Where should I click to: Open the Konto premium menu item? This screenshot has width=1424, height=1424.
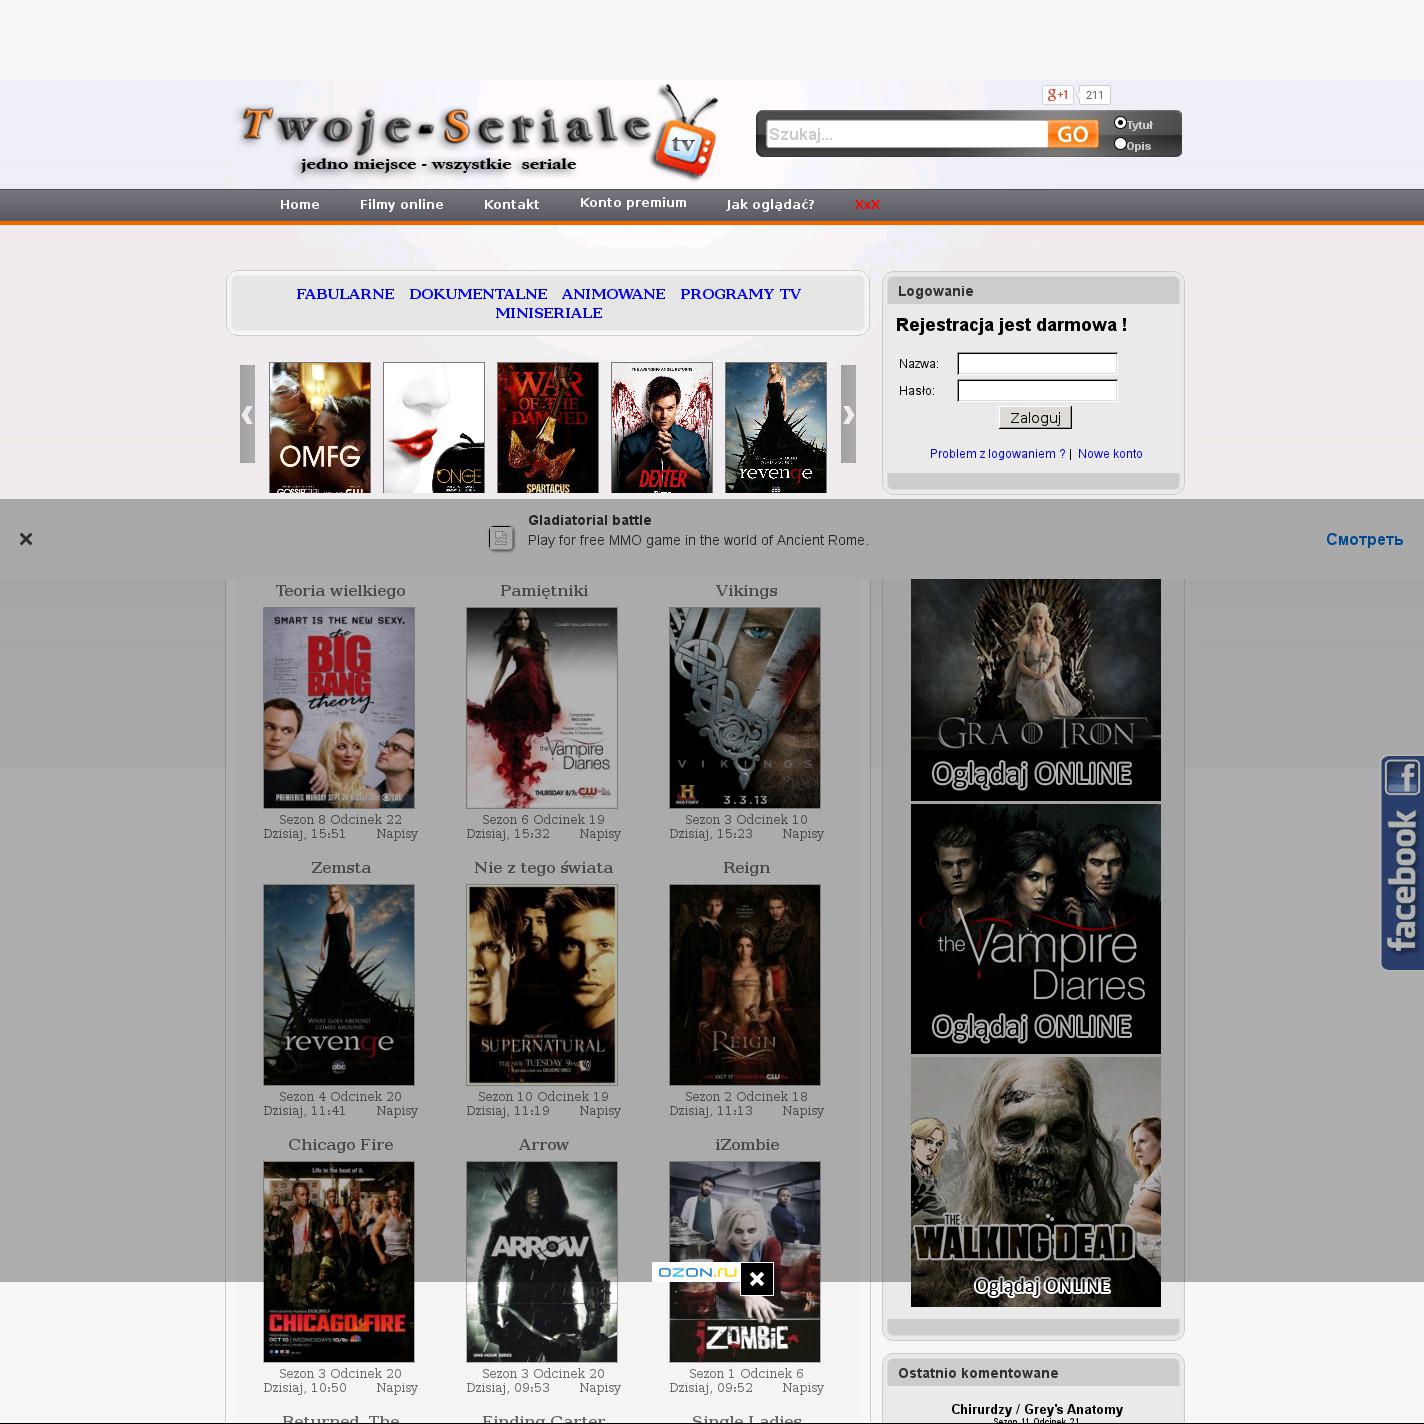[x=633, y=203]
